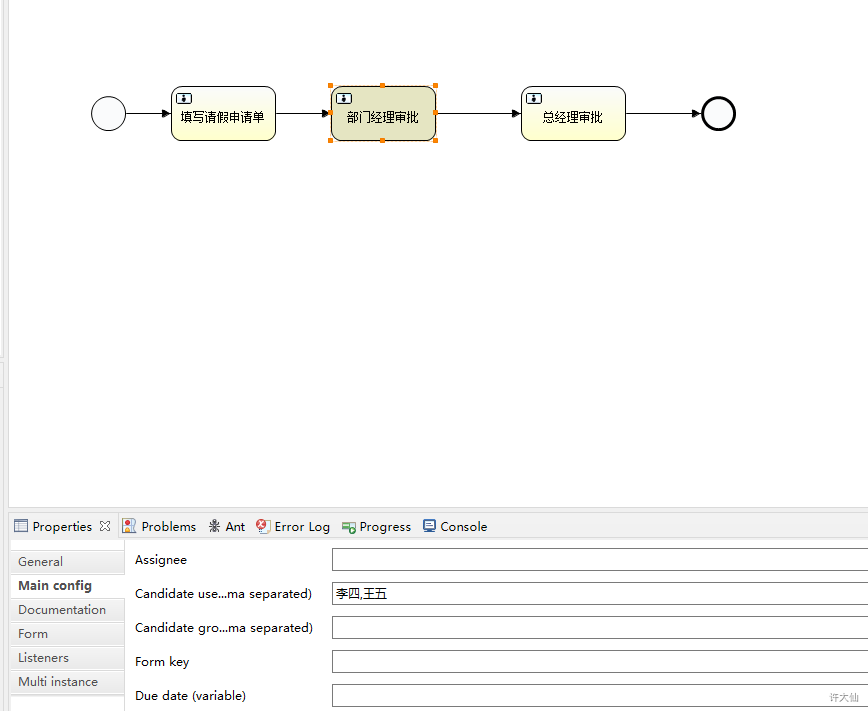Click the Ant view icon
The width and height of the screenshot is (868, 711).
pyautogui.click(x=214, y=526)
